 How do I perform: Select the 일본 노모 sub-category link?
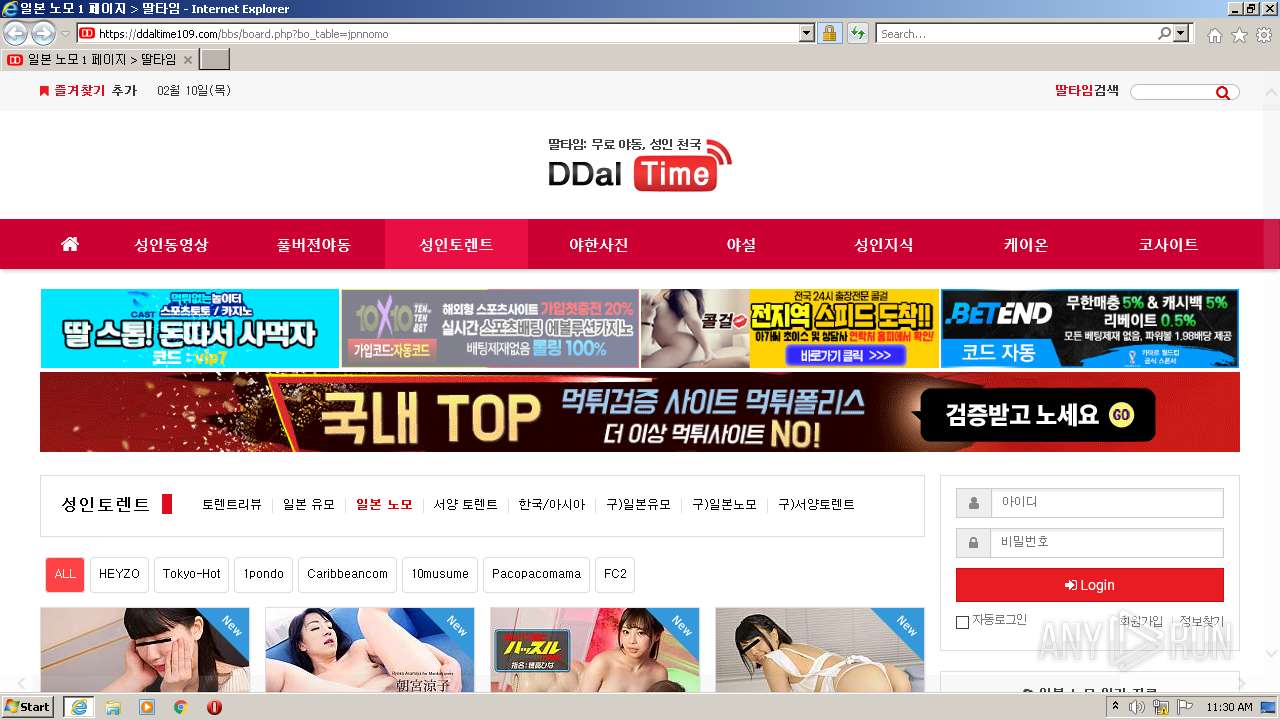384,505
